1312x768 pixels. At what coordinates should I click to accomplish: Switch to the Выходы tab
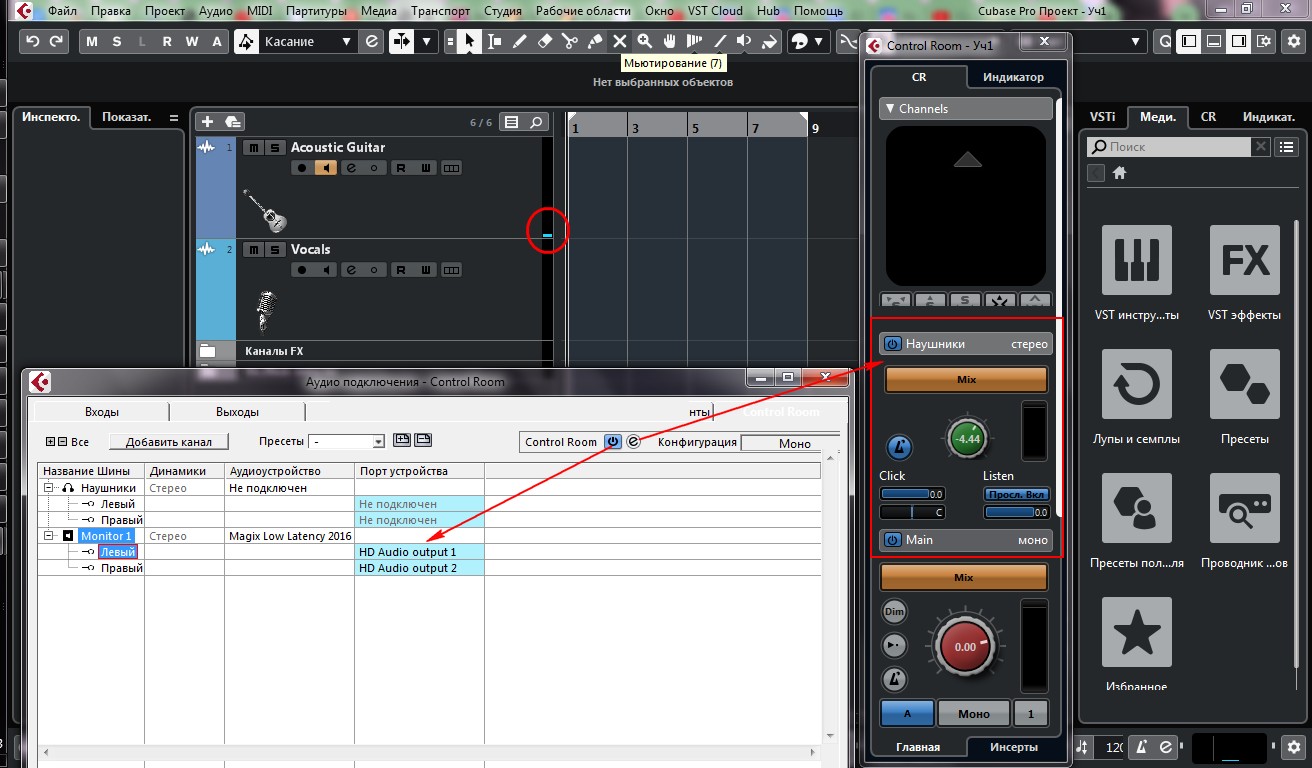click(237, 411)
